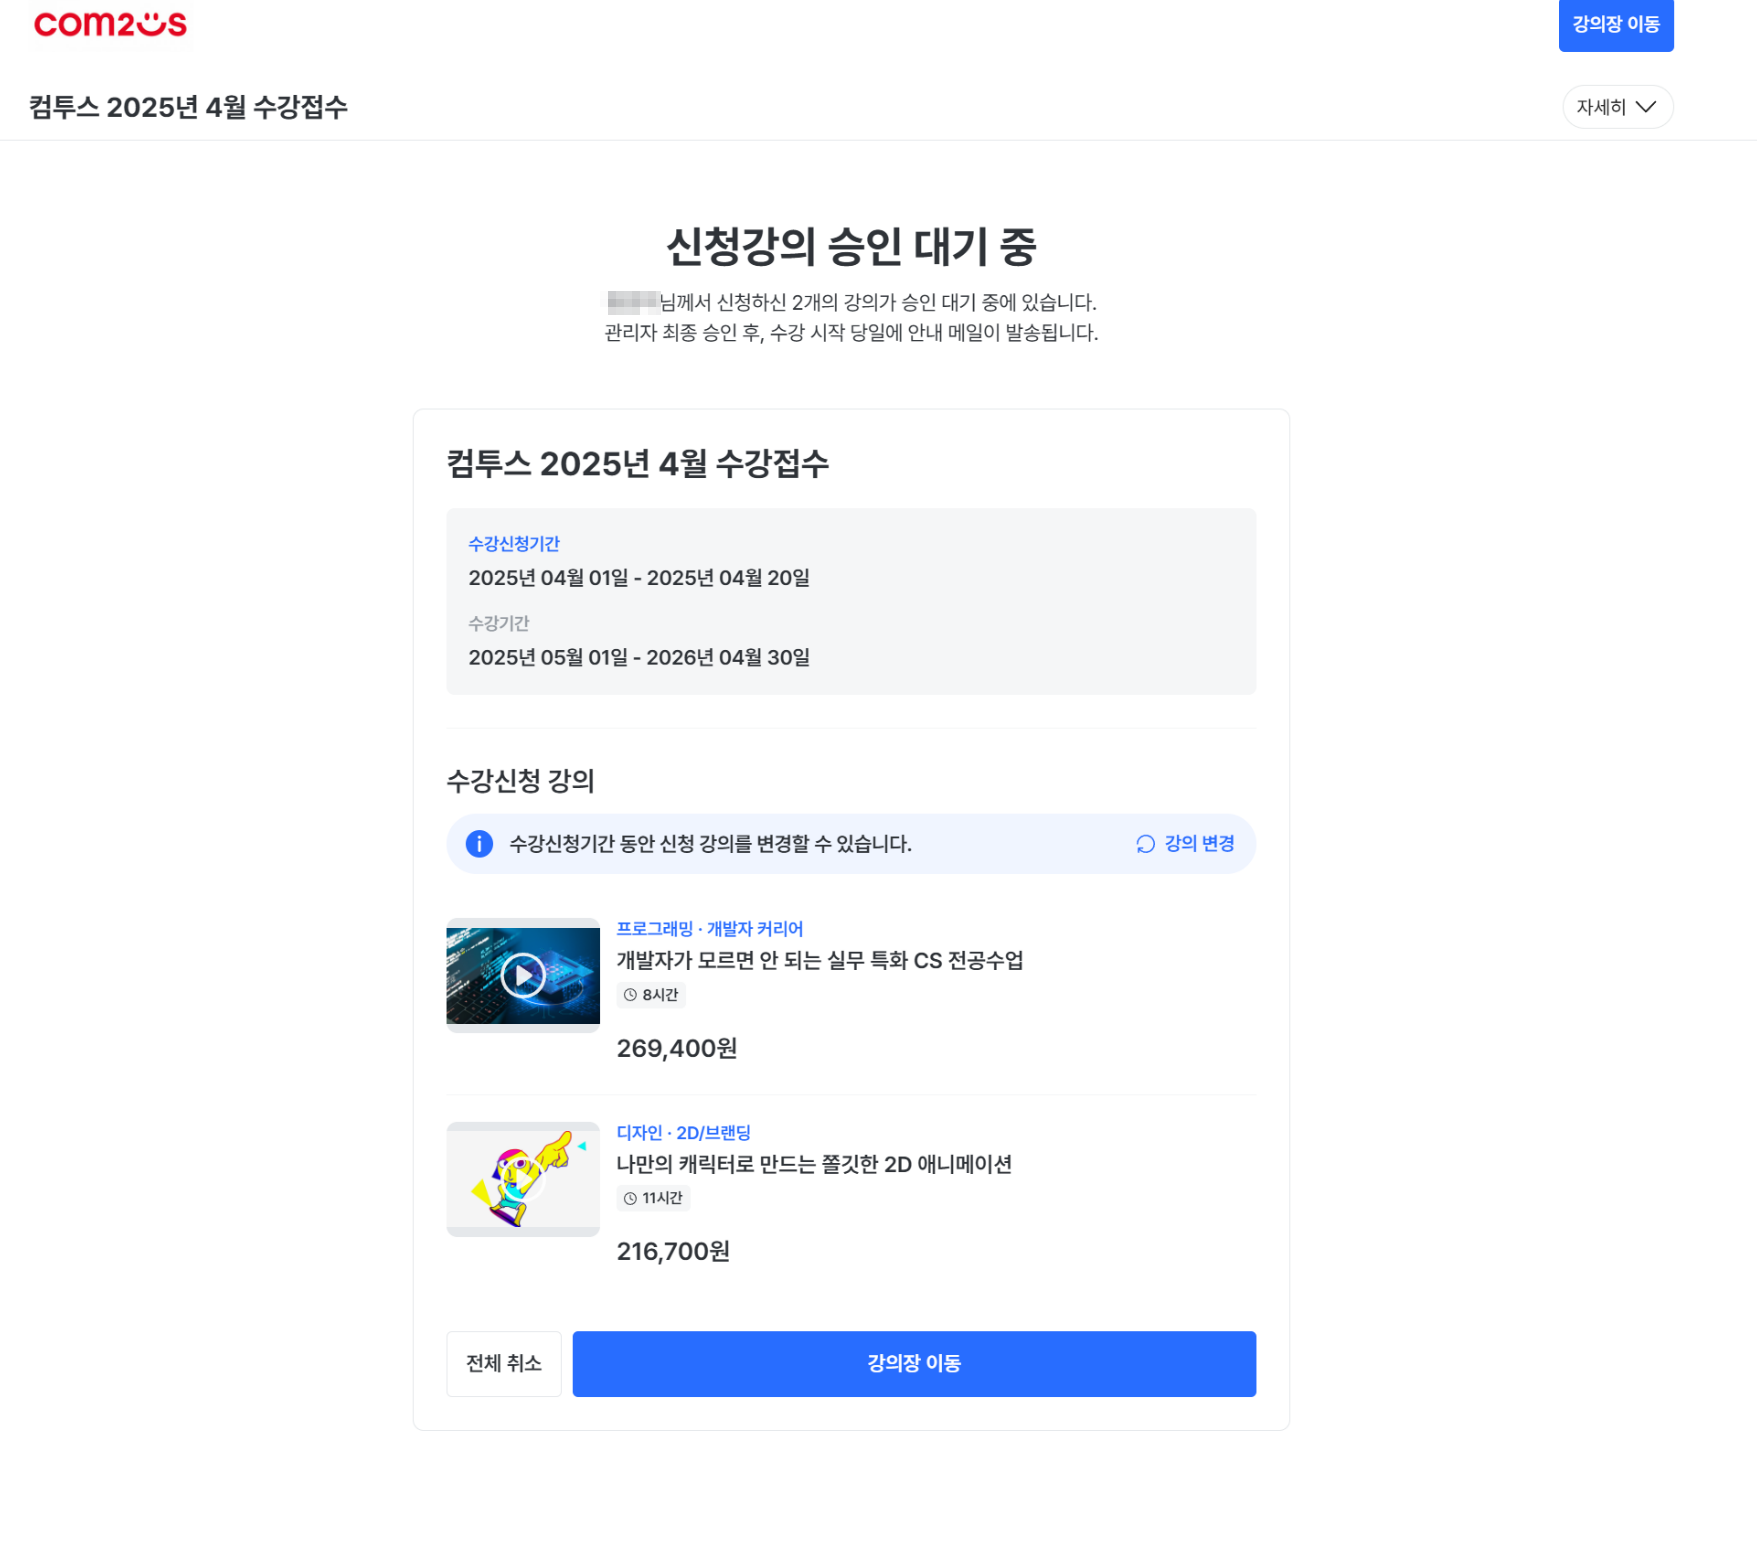Click the 프로그래밍 · 개발자 커리어 category link
The width and height of the screenshot is (1757, 1566).
pos(709,929)
